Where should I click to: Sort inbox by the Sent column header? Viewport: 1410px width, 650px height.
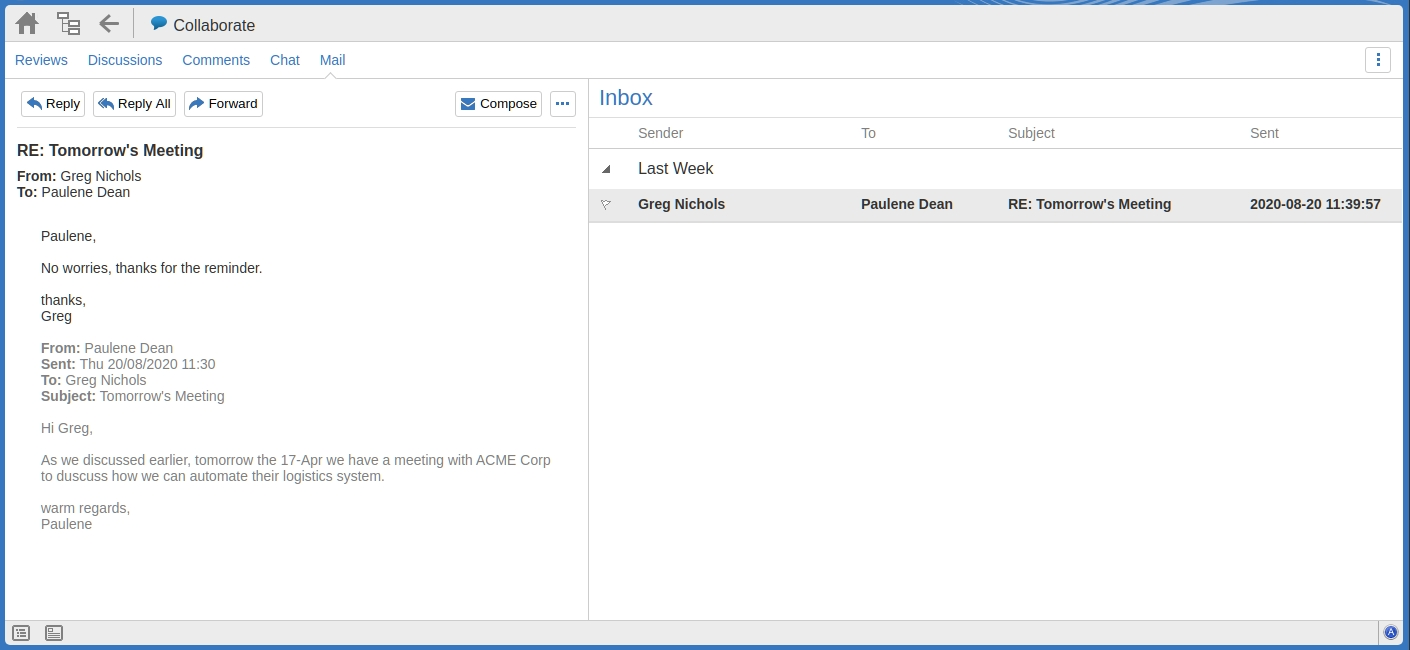(x=1264, y=133)
